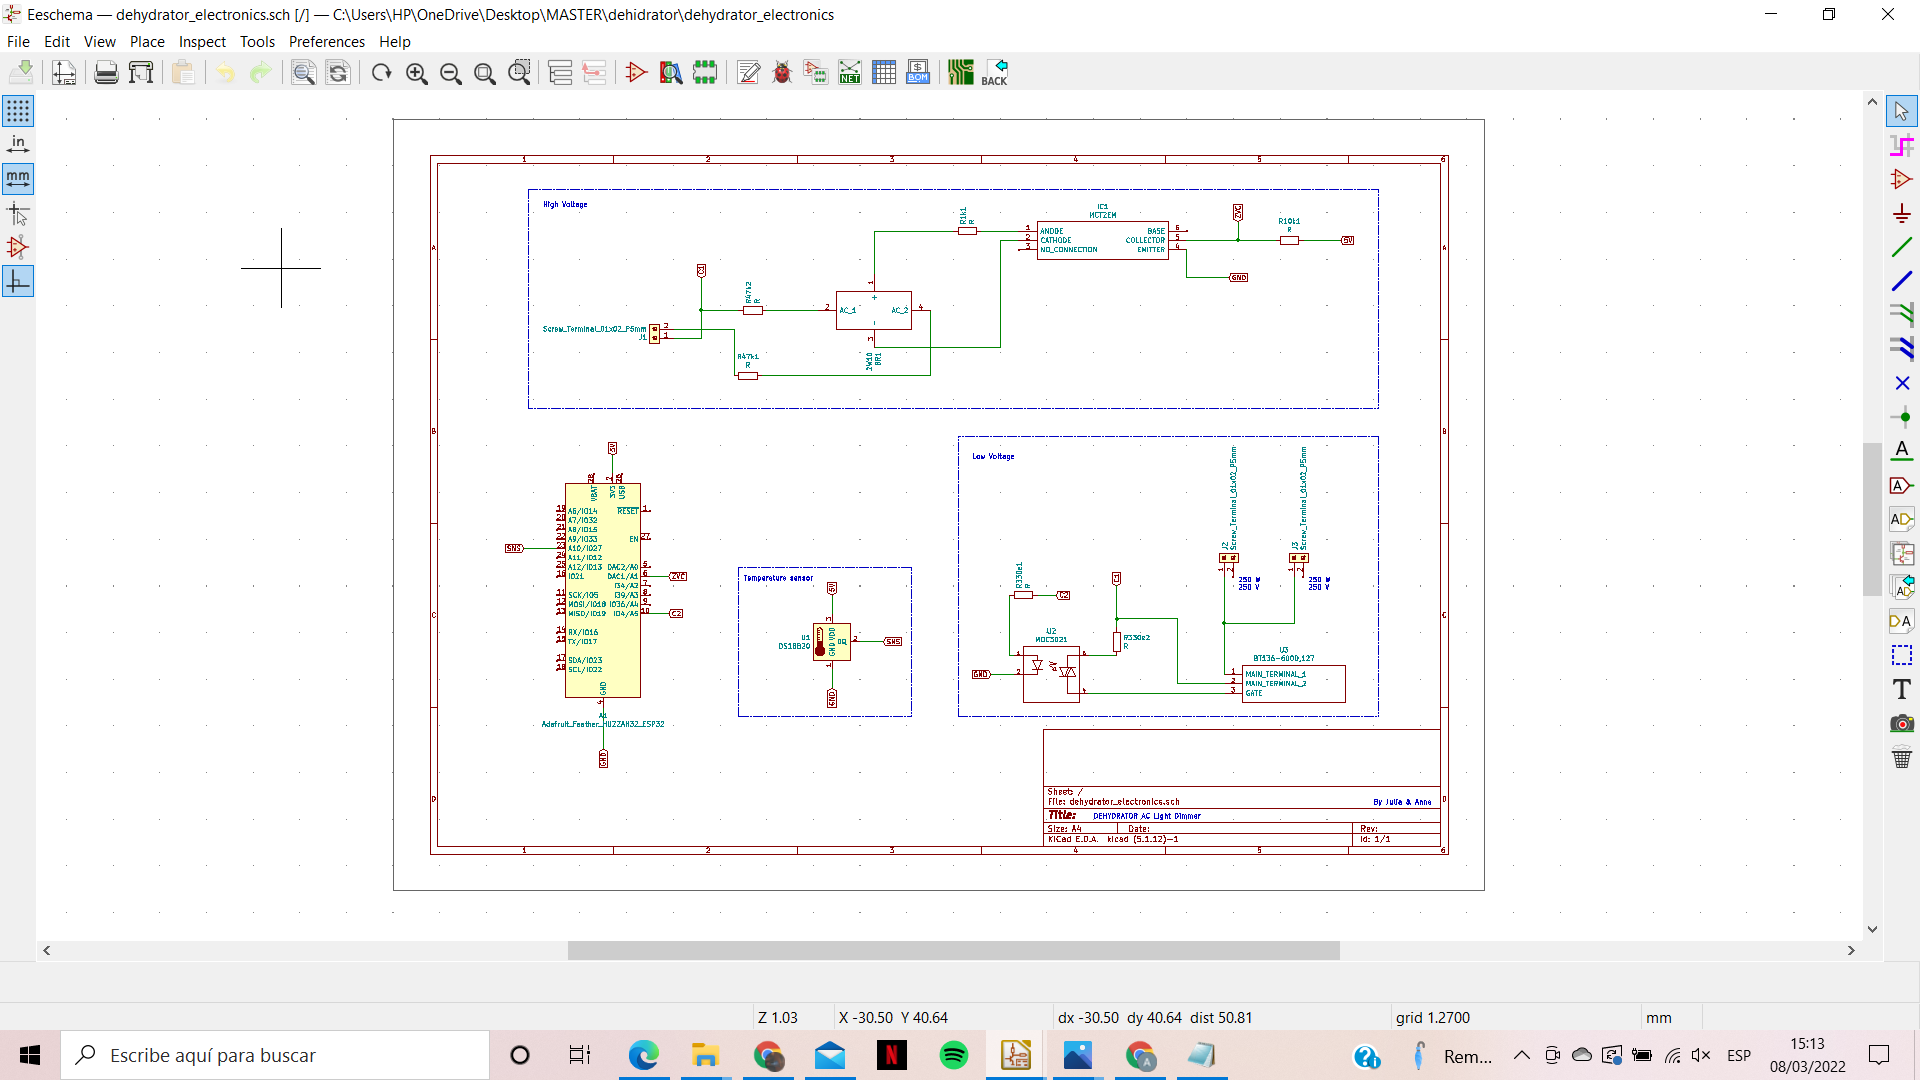This screenshot has width=1920, height=1080.
Task: Toggle full-window cursor shape
Action: click(18, 213)
